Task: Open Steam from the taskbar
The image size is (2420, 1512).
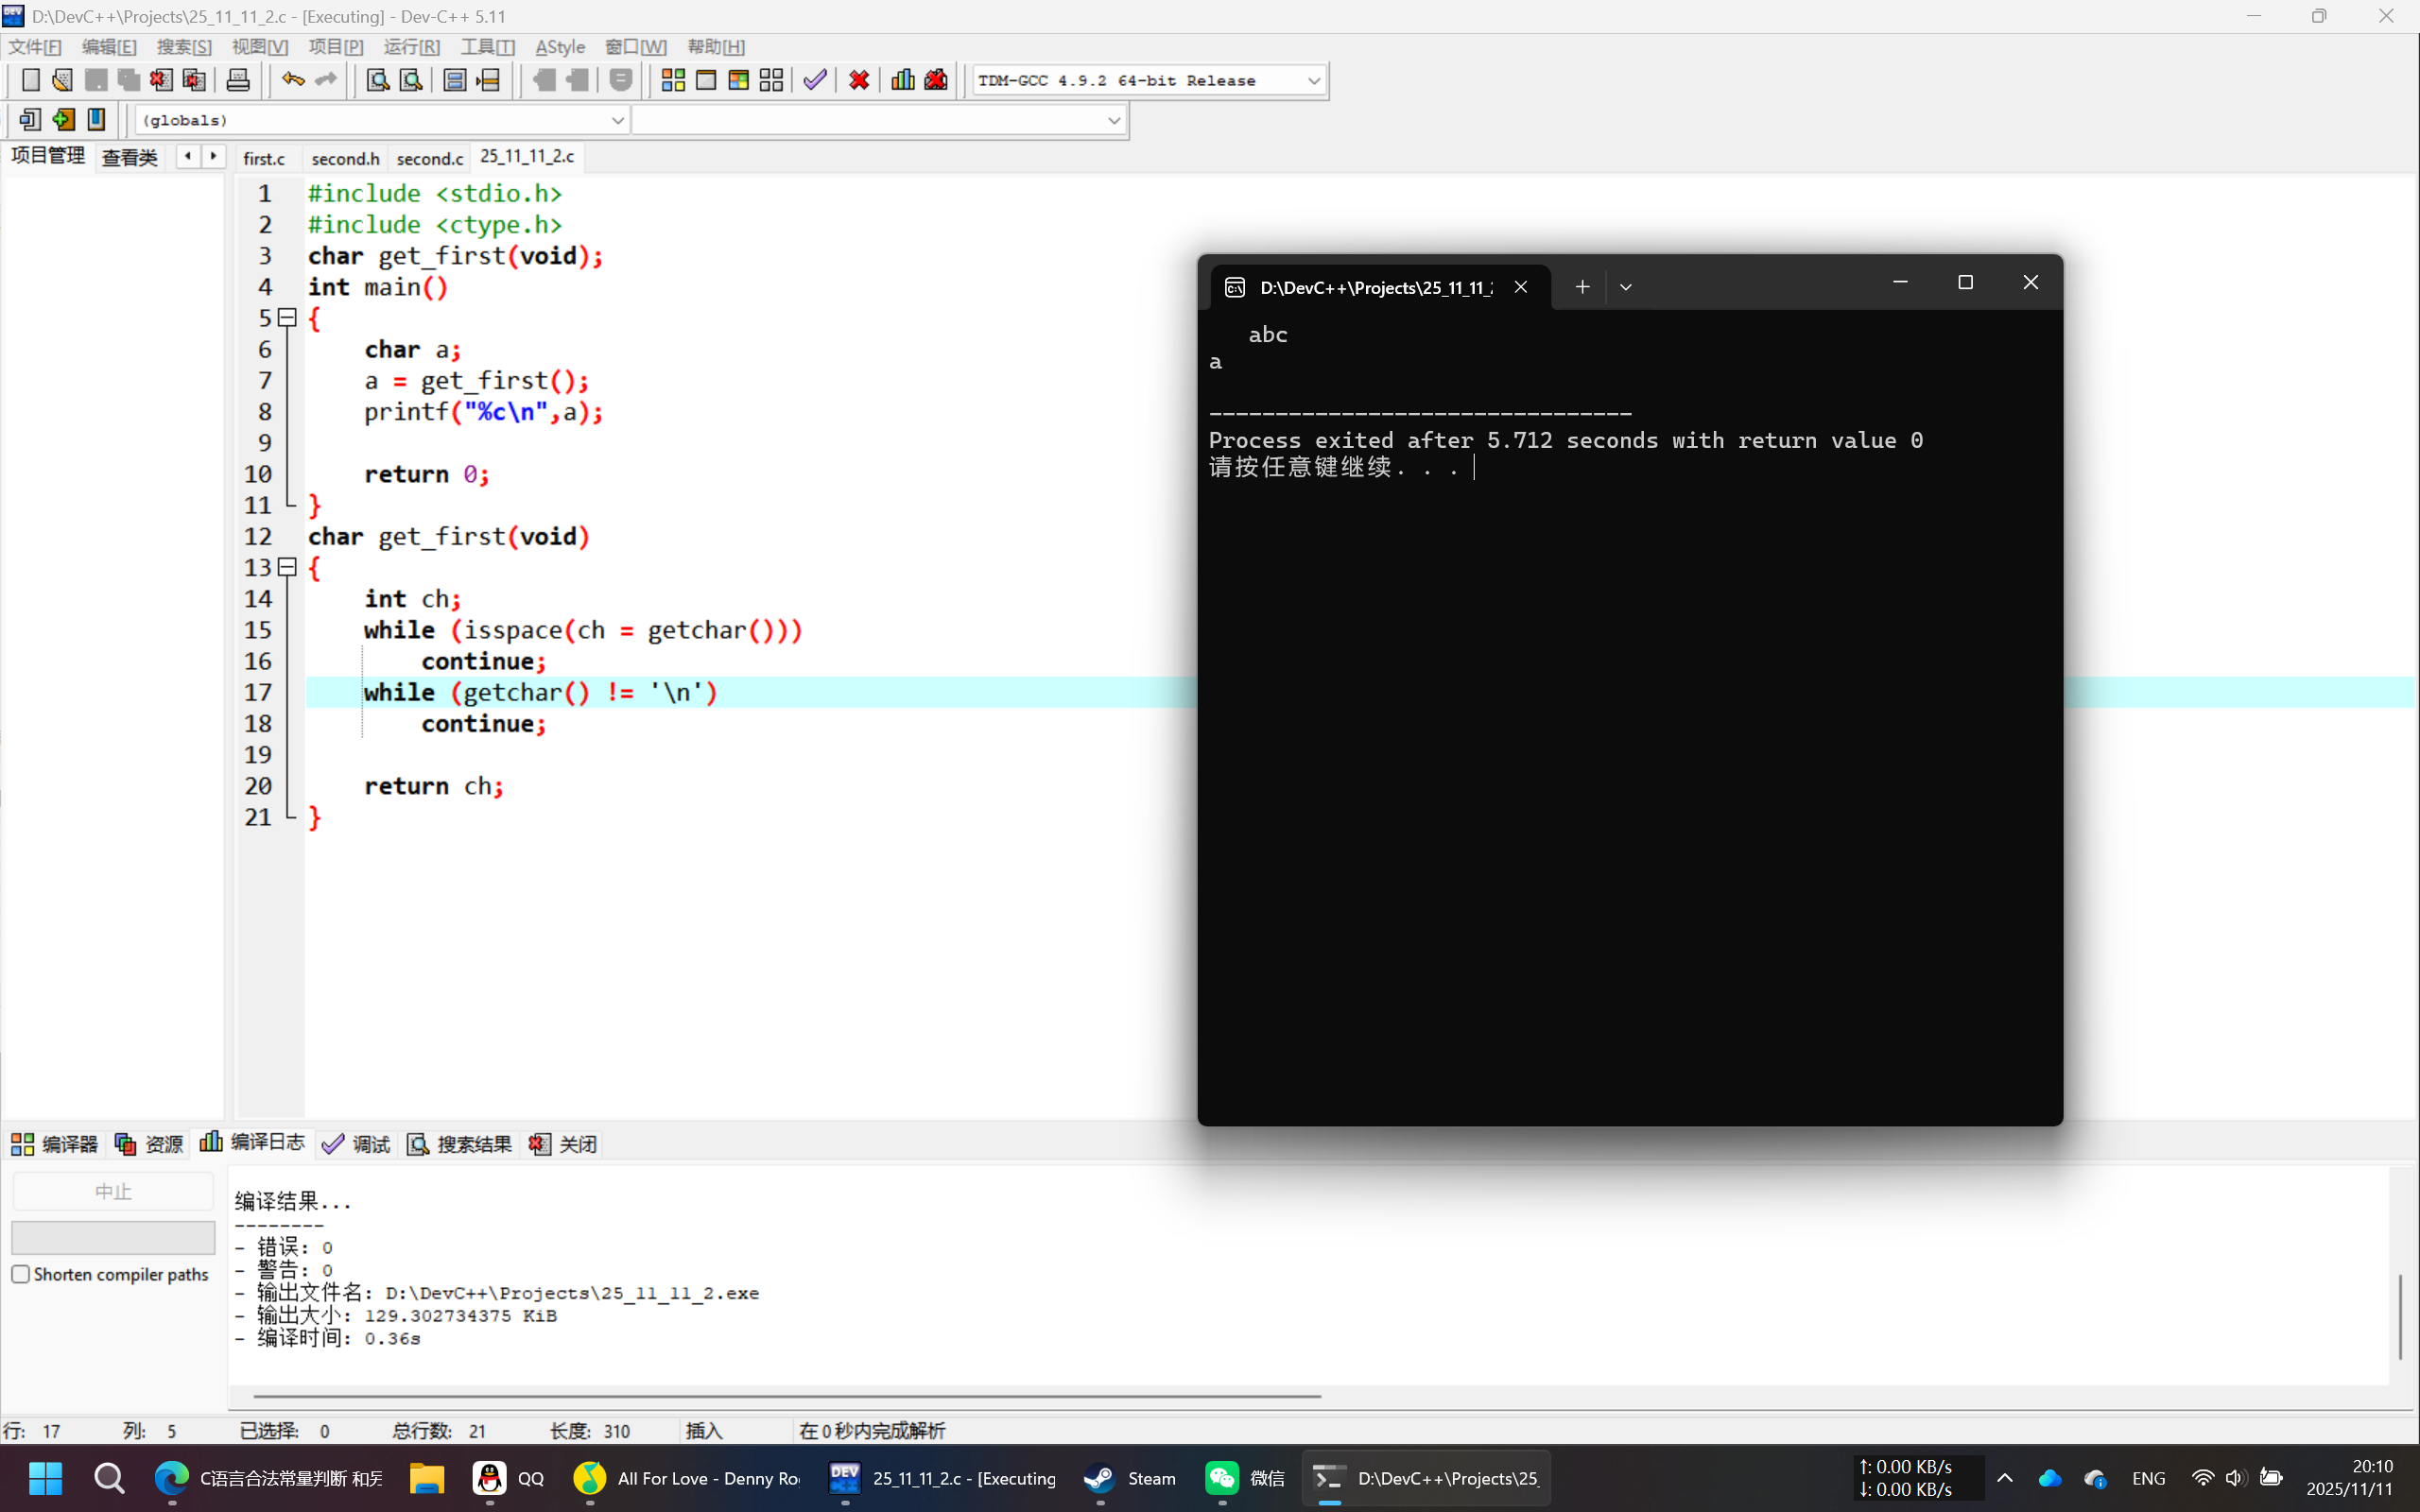Action: 1130,1478
